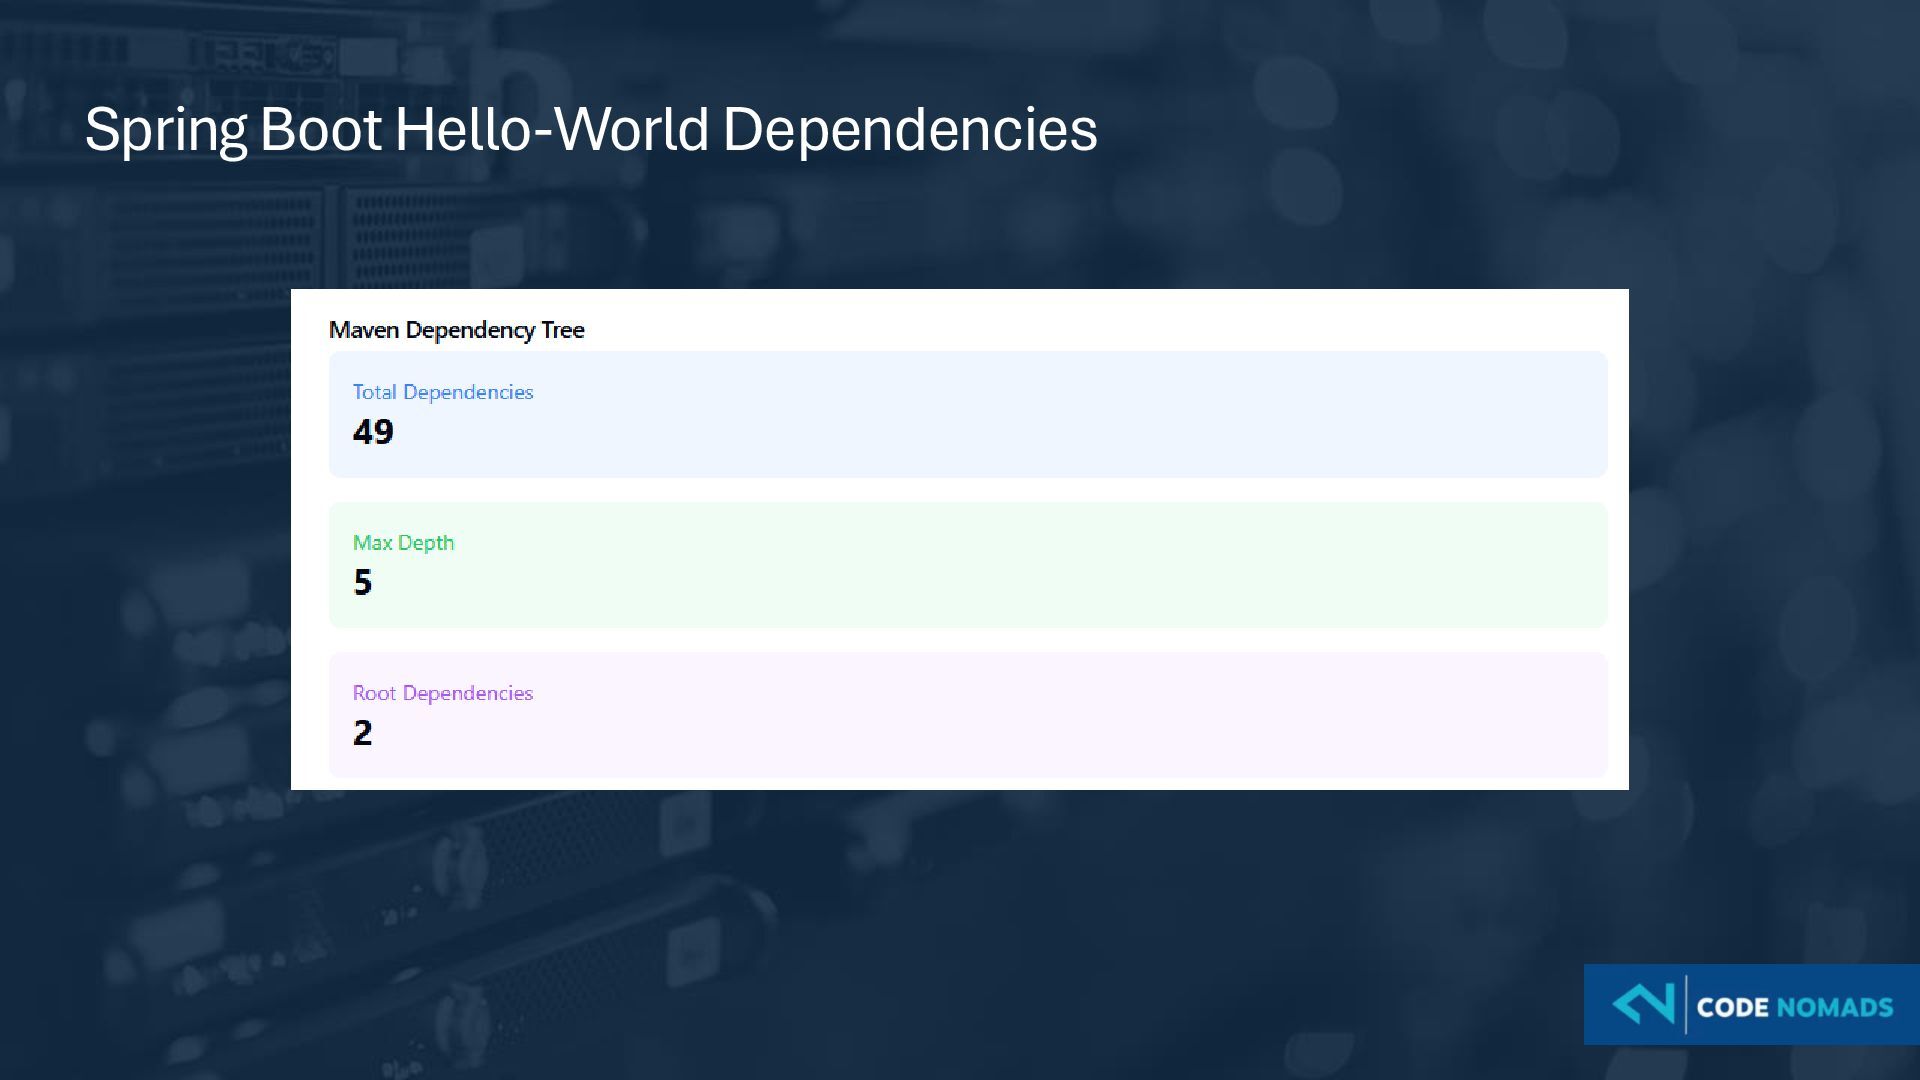Image resolution: width=1920 pixels, height=1080 pixels.
Task: Click the word Hello-World in the title
Action: (x=552, y=129)
